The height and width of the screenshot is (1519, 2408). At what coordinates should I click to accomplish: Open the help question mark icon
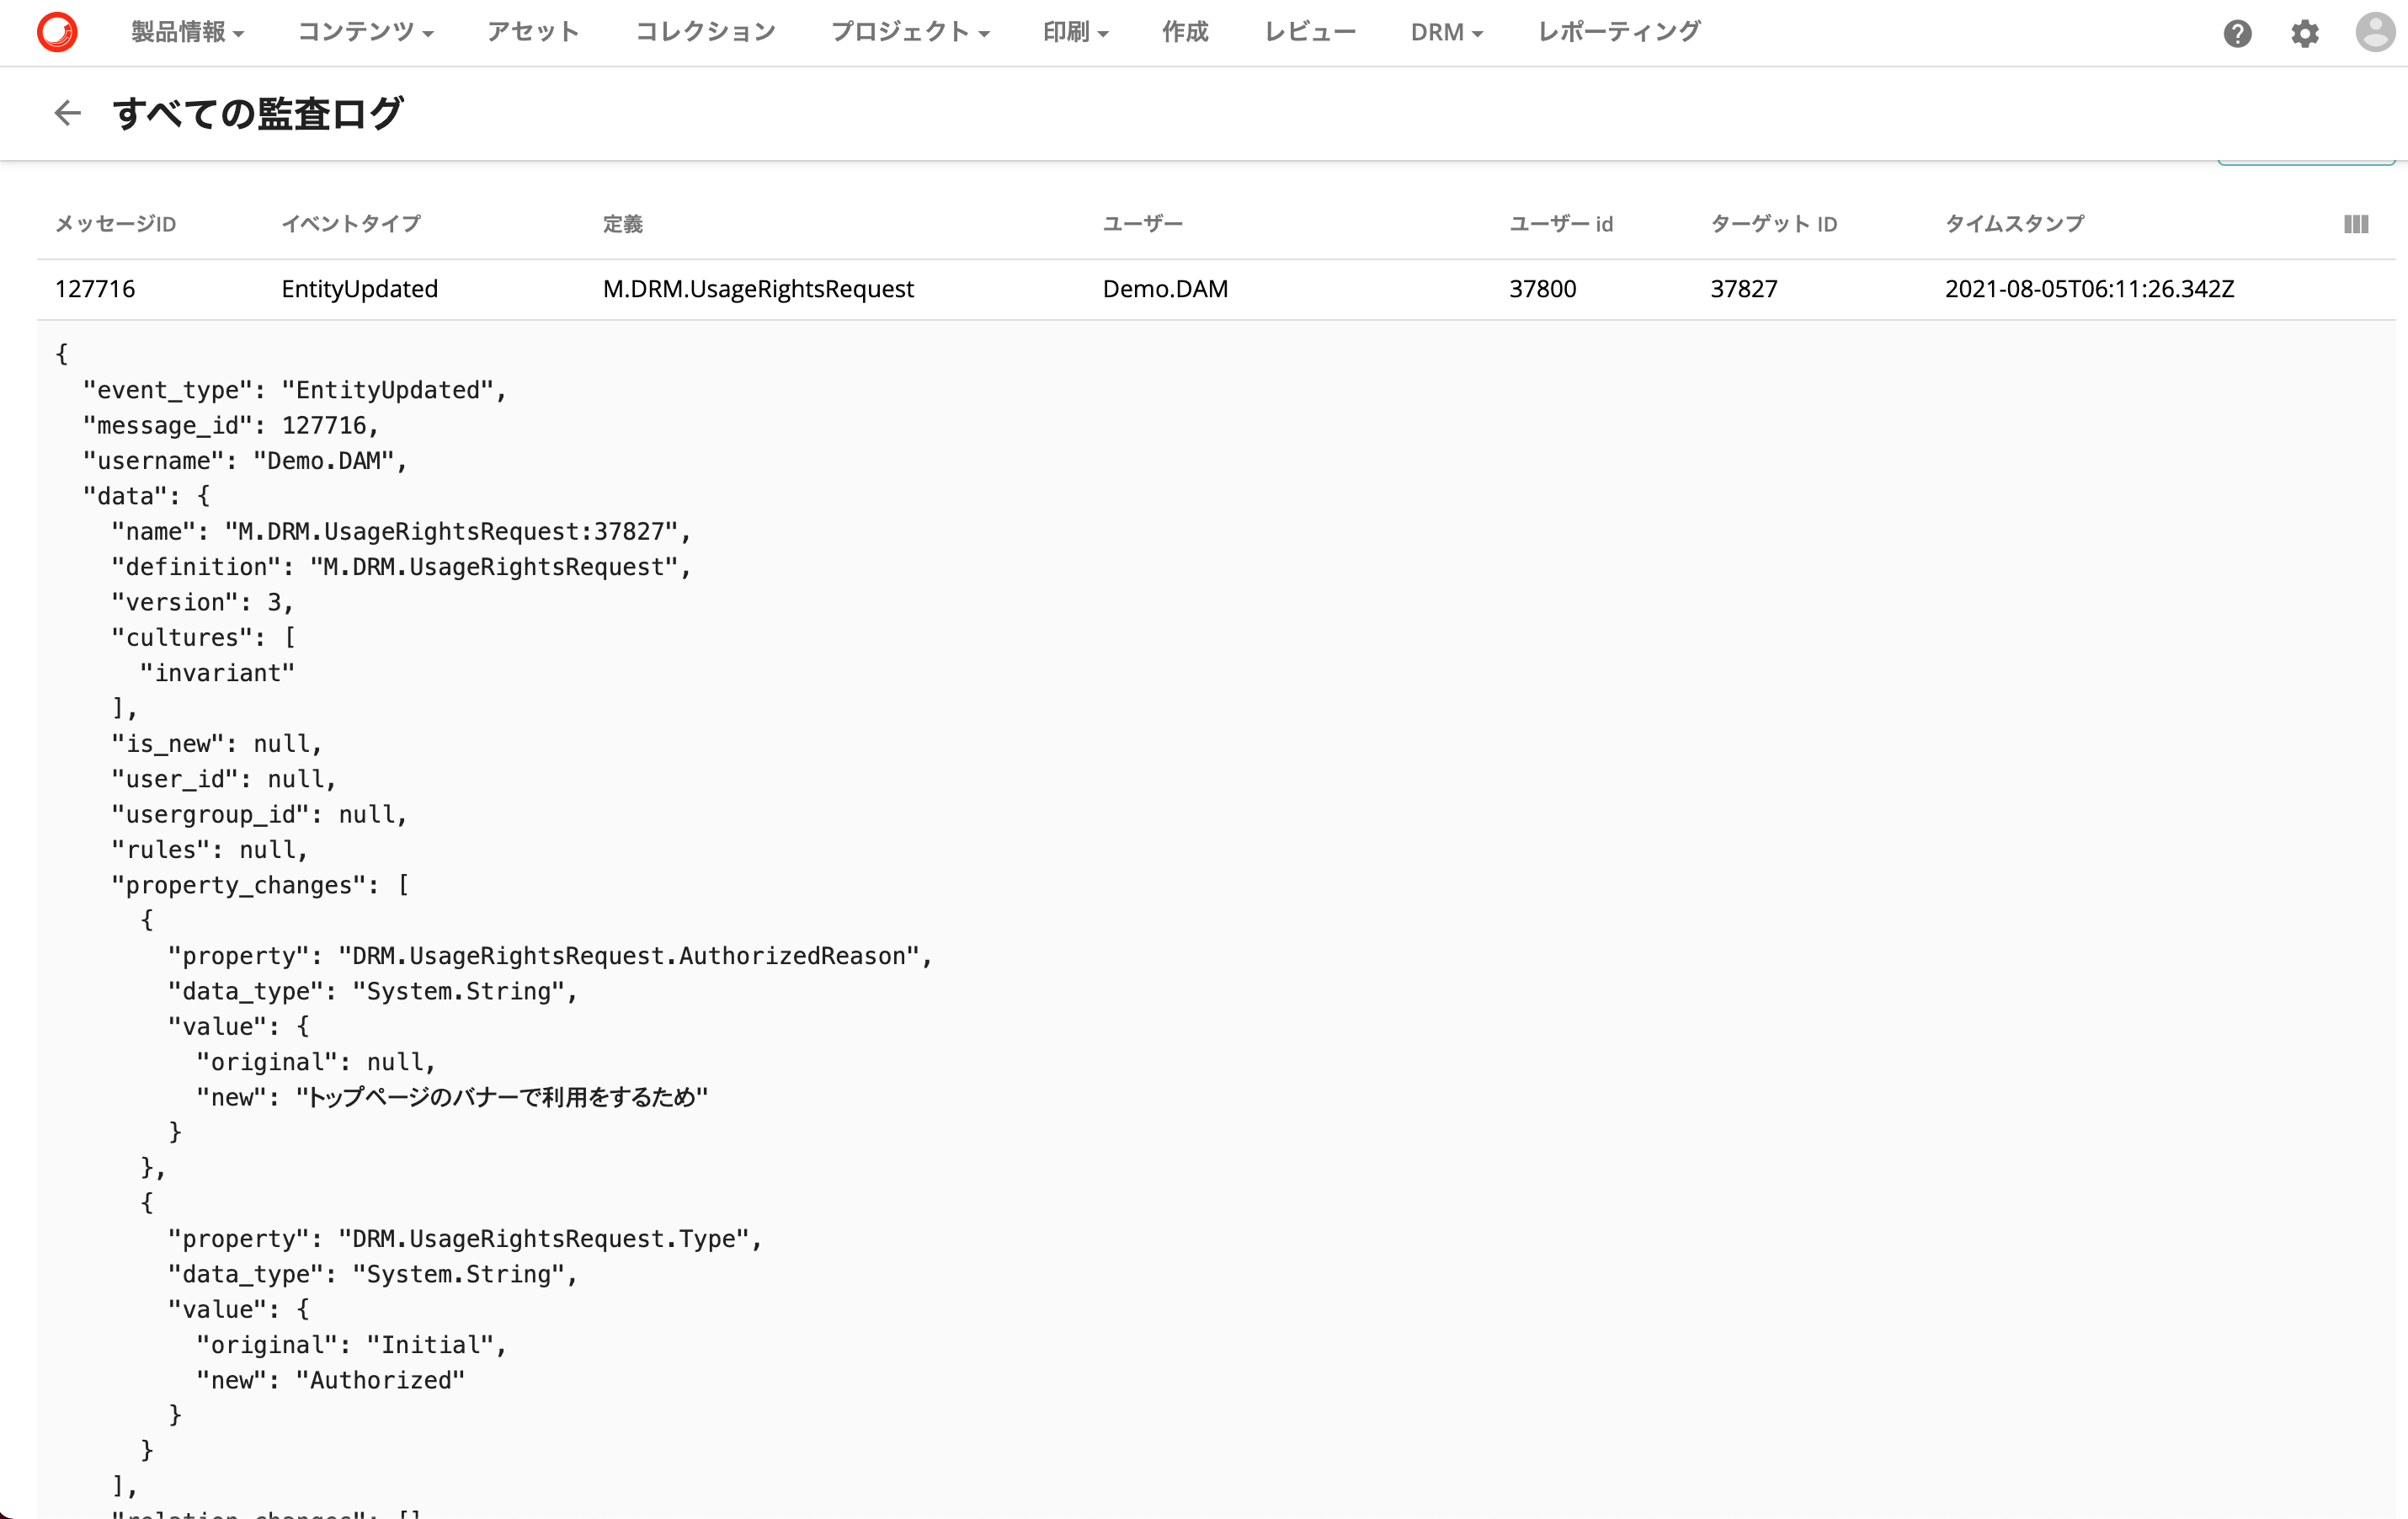point(2237,34)
